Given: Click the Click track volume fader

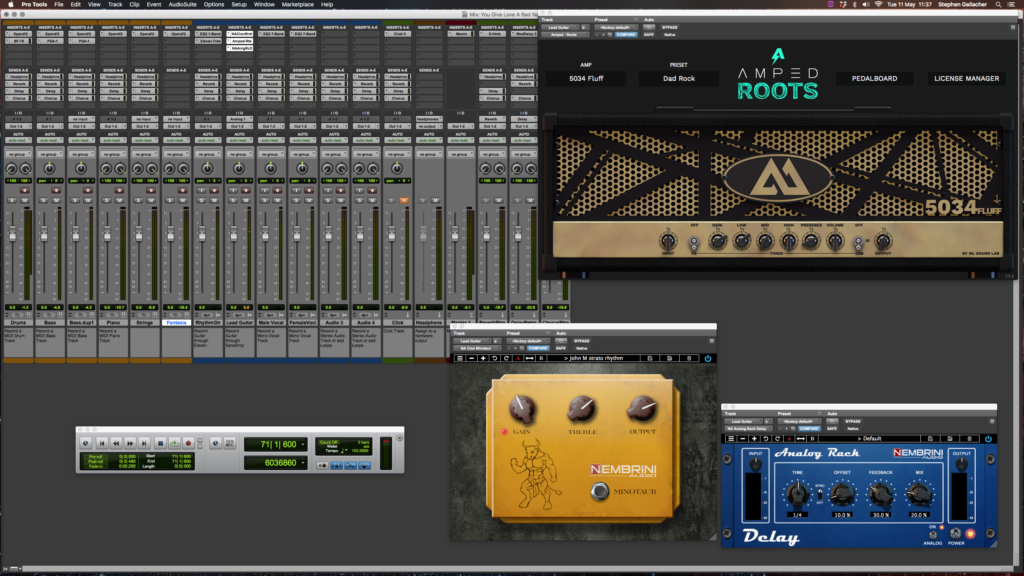Looking at the screenshot, I should [x=392, y=234].
